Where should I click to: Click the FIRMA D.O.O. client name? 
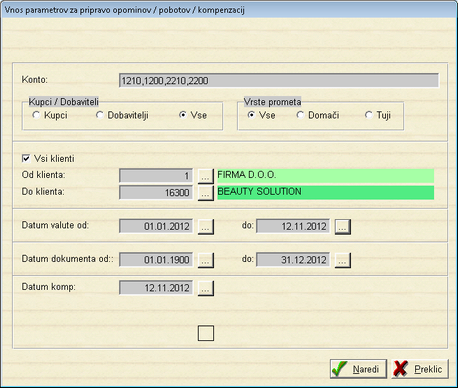(x=326, y=176)
